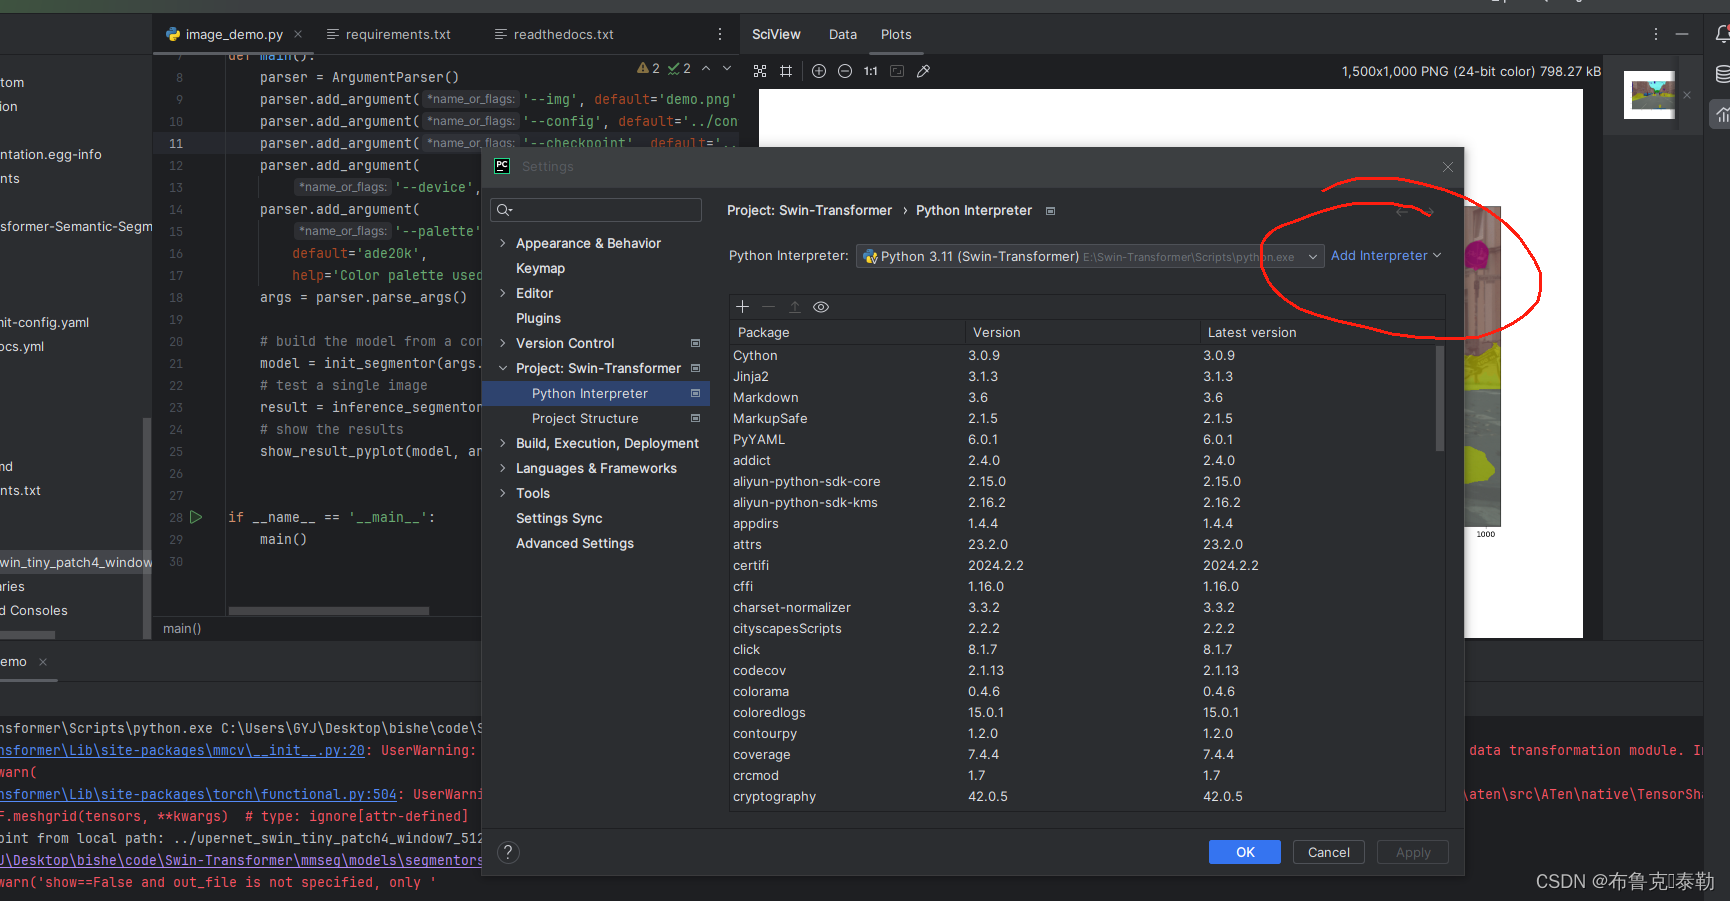Expand Languages & Frameworks group
The image size is (1730, 901).
(503, 468)
